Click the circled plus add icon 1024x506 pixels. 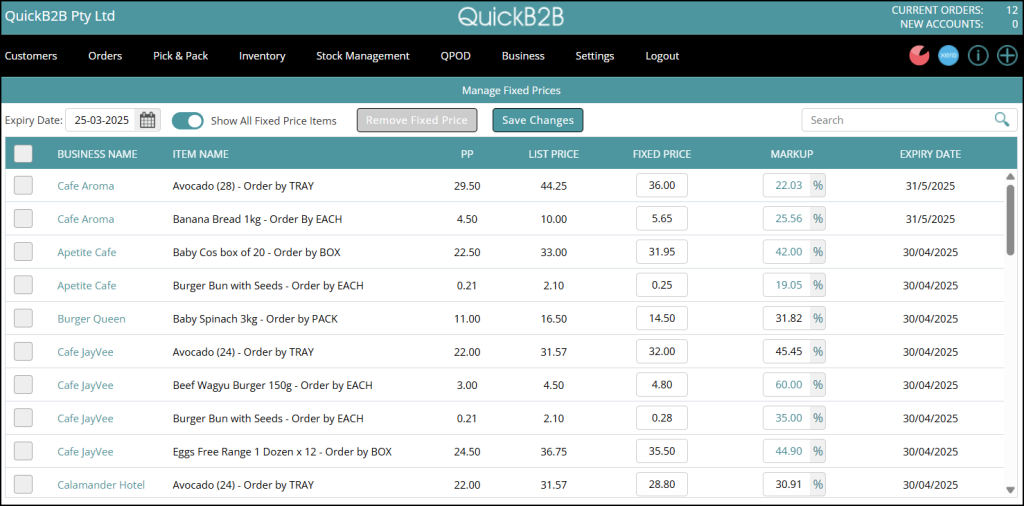1007,55
